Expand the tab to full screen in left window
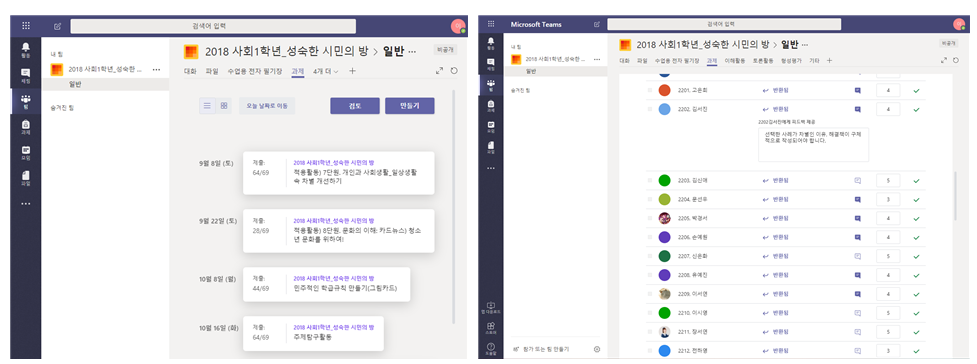Image resolution: width=977 pixels, height=364 pixels. 439,71
